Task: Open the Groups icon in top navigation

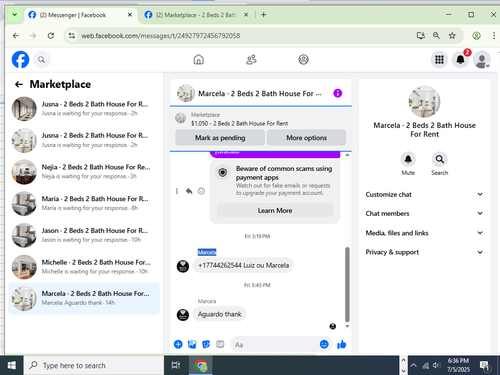Action: (303, 60)
